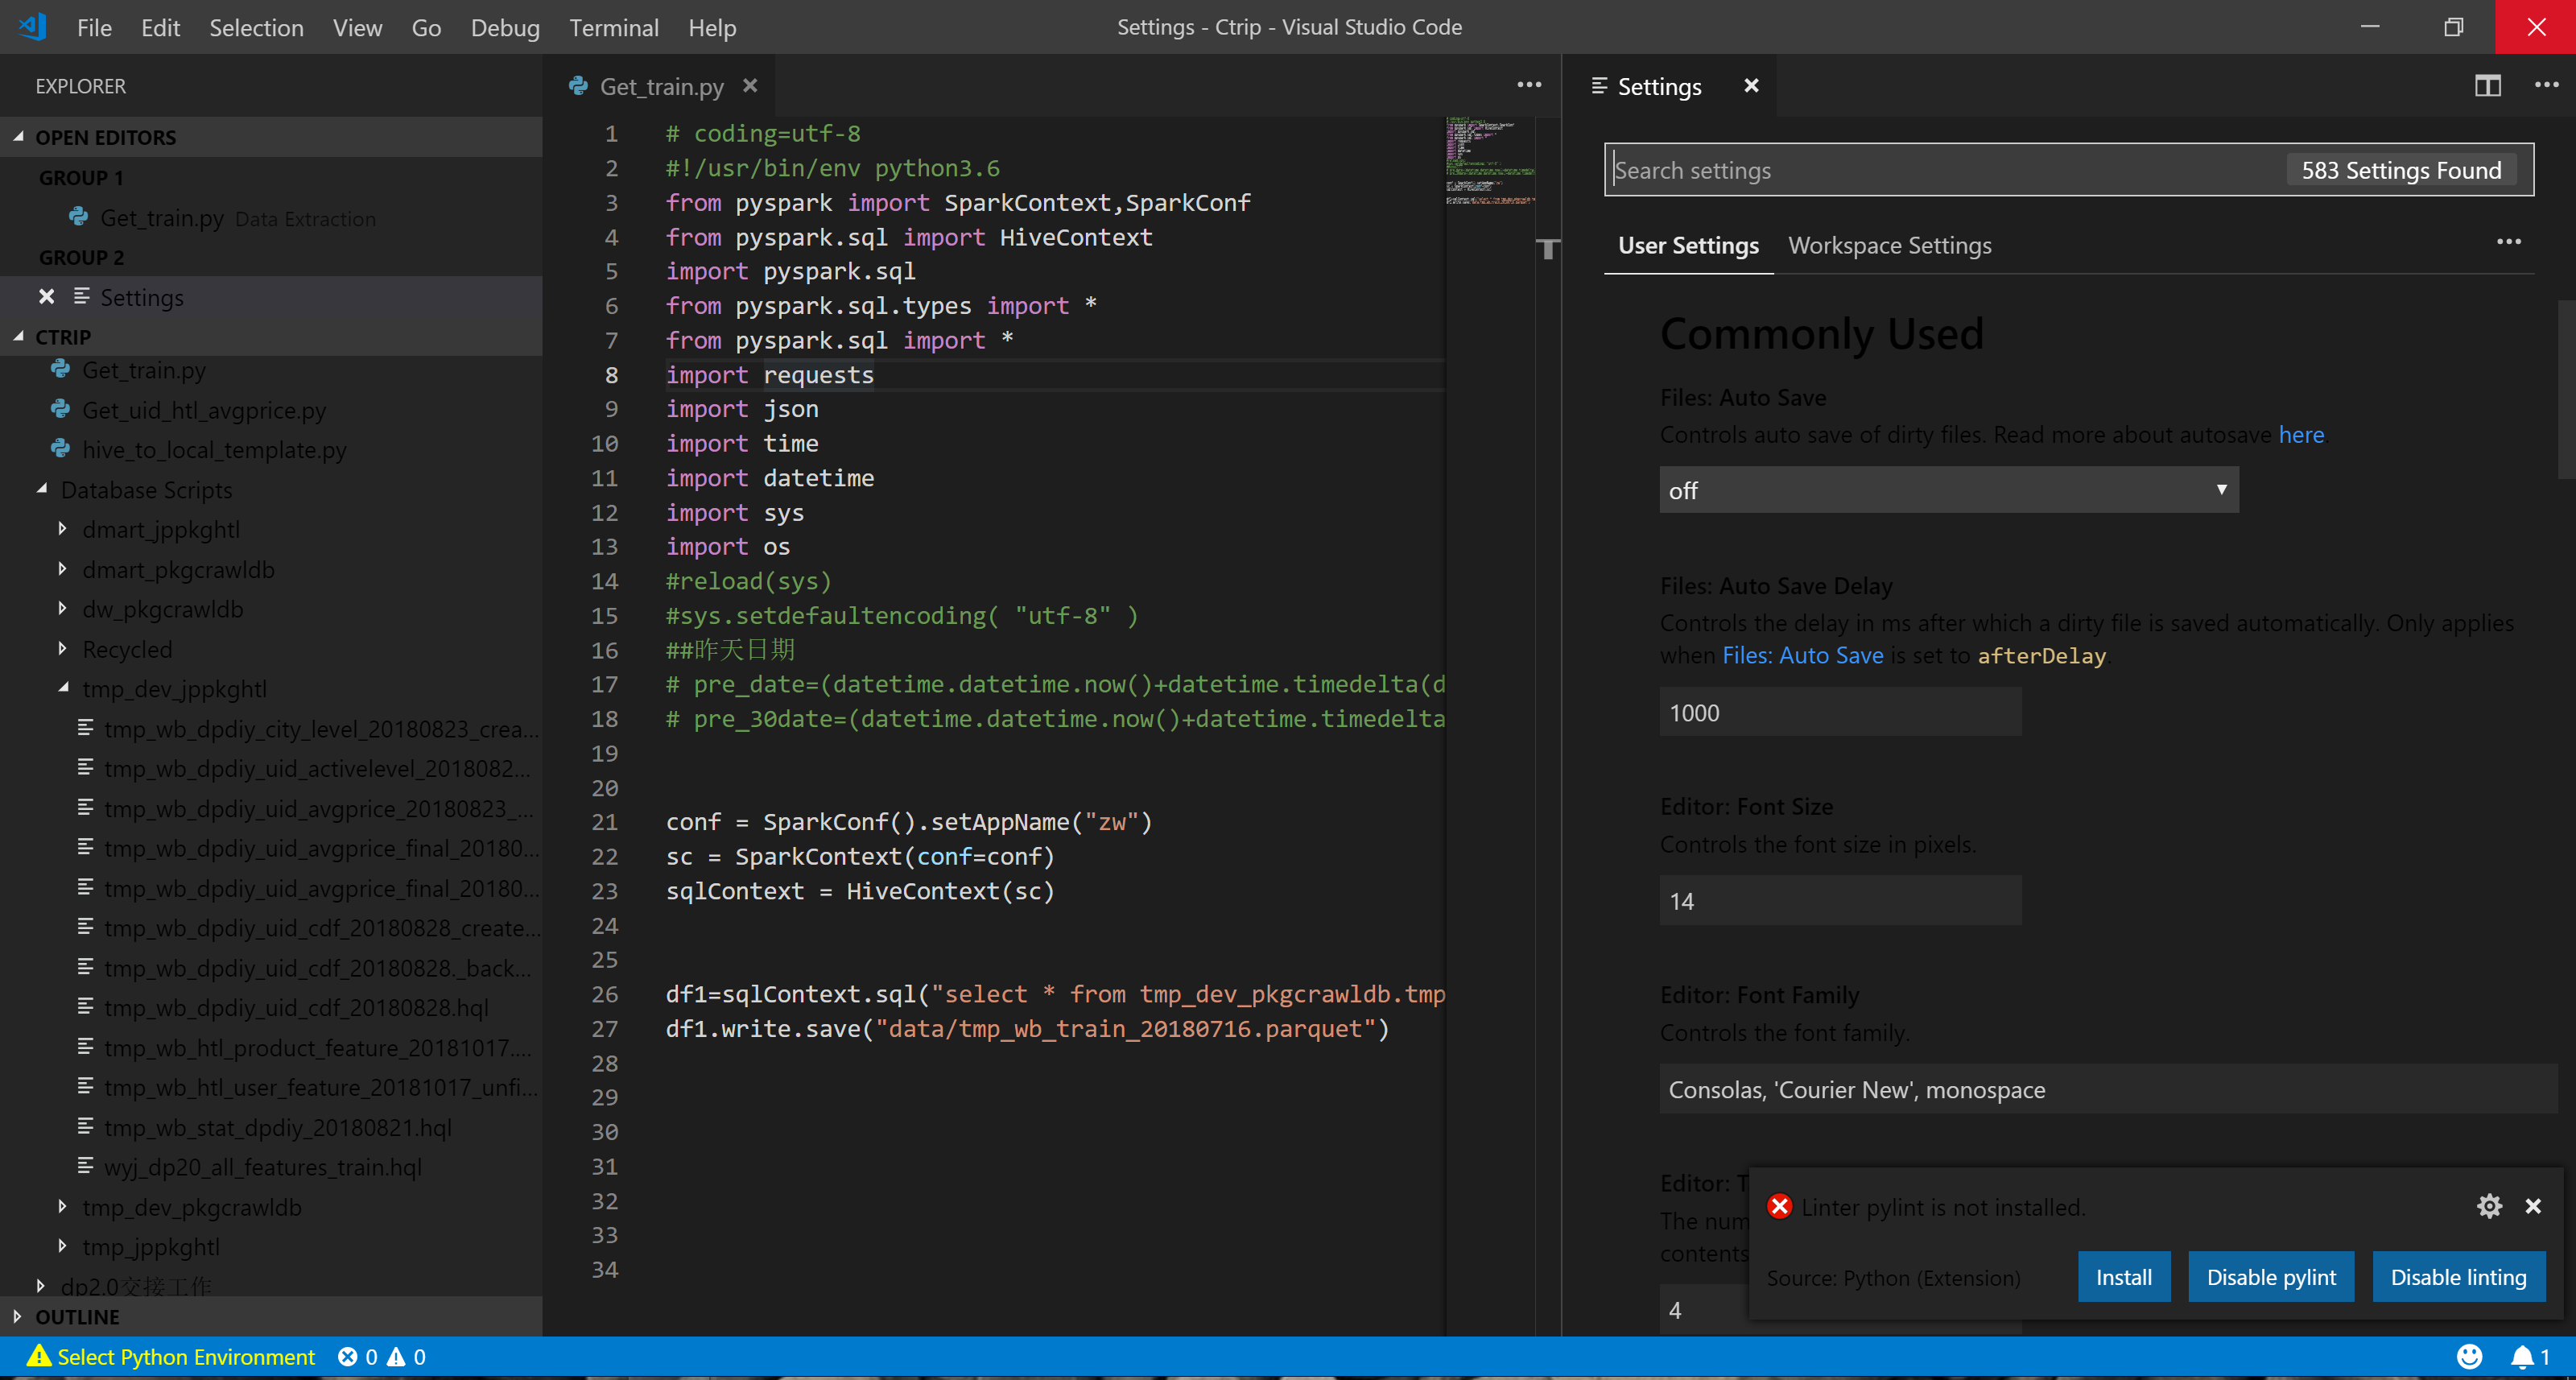Dismiss the pylint notification with its close icon
This screenshot has width=2576, height=1380.
(x=2535, y=1206)
